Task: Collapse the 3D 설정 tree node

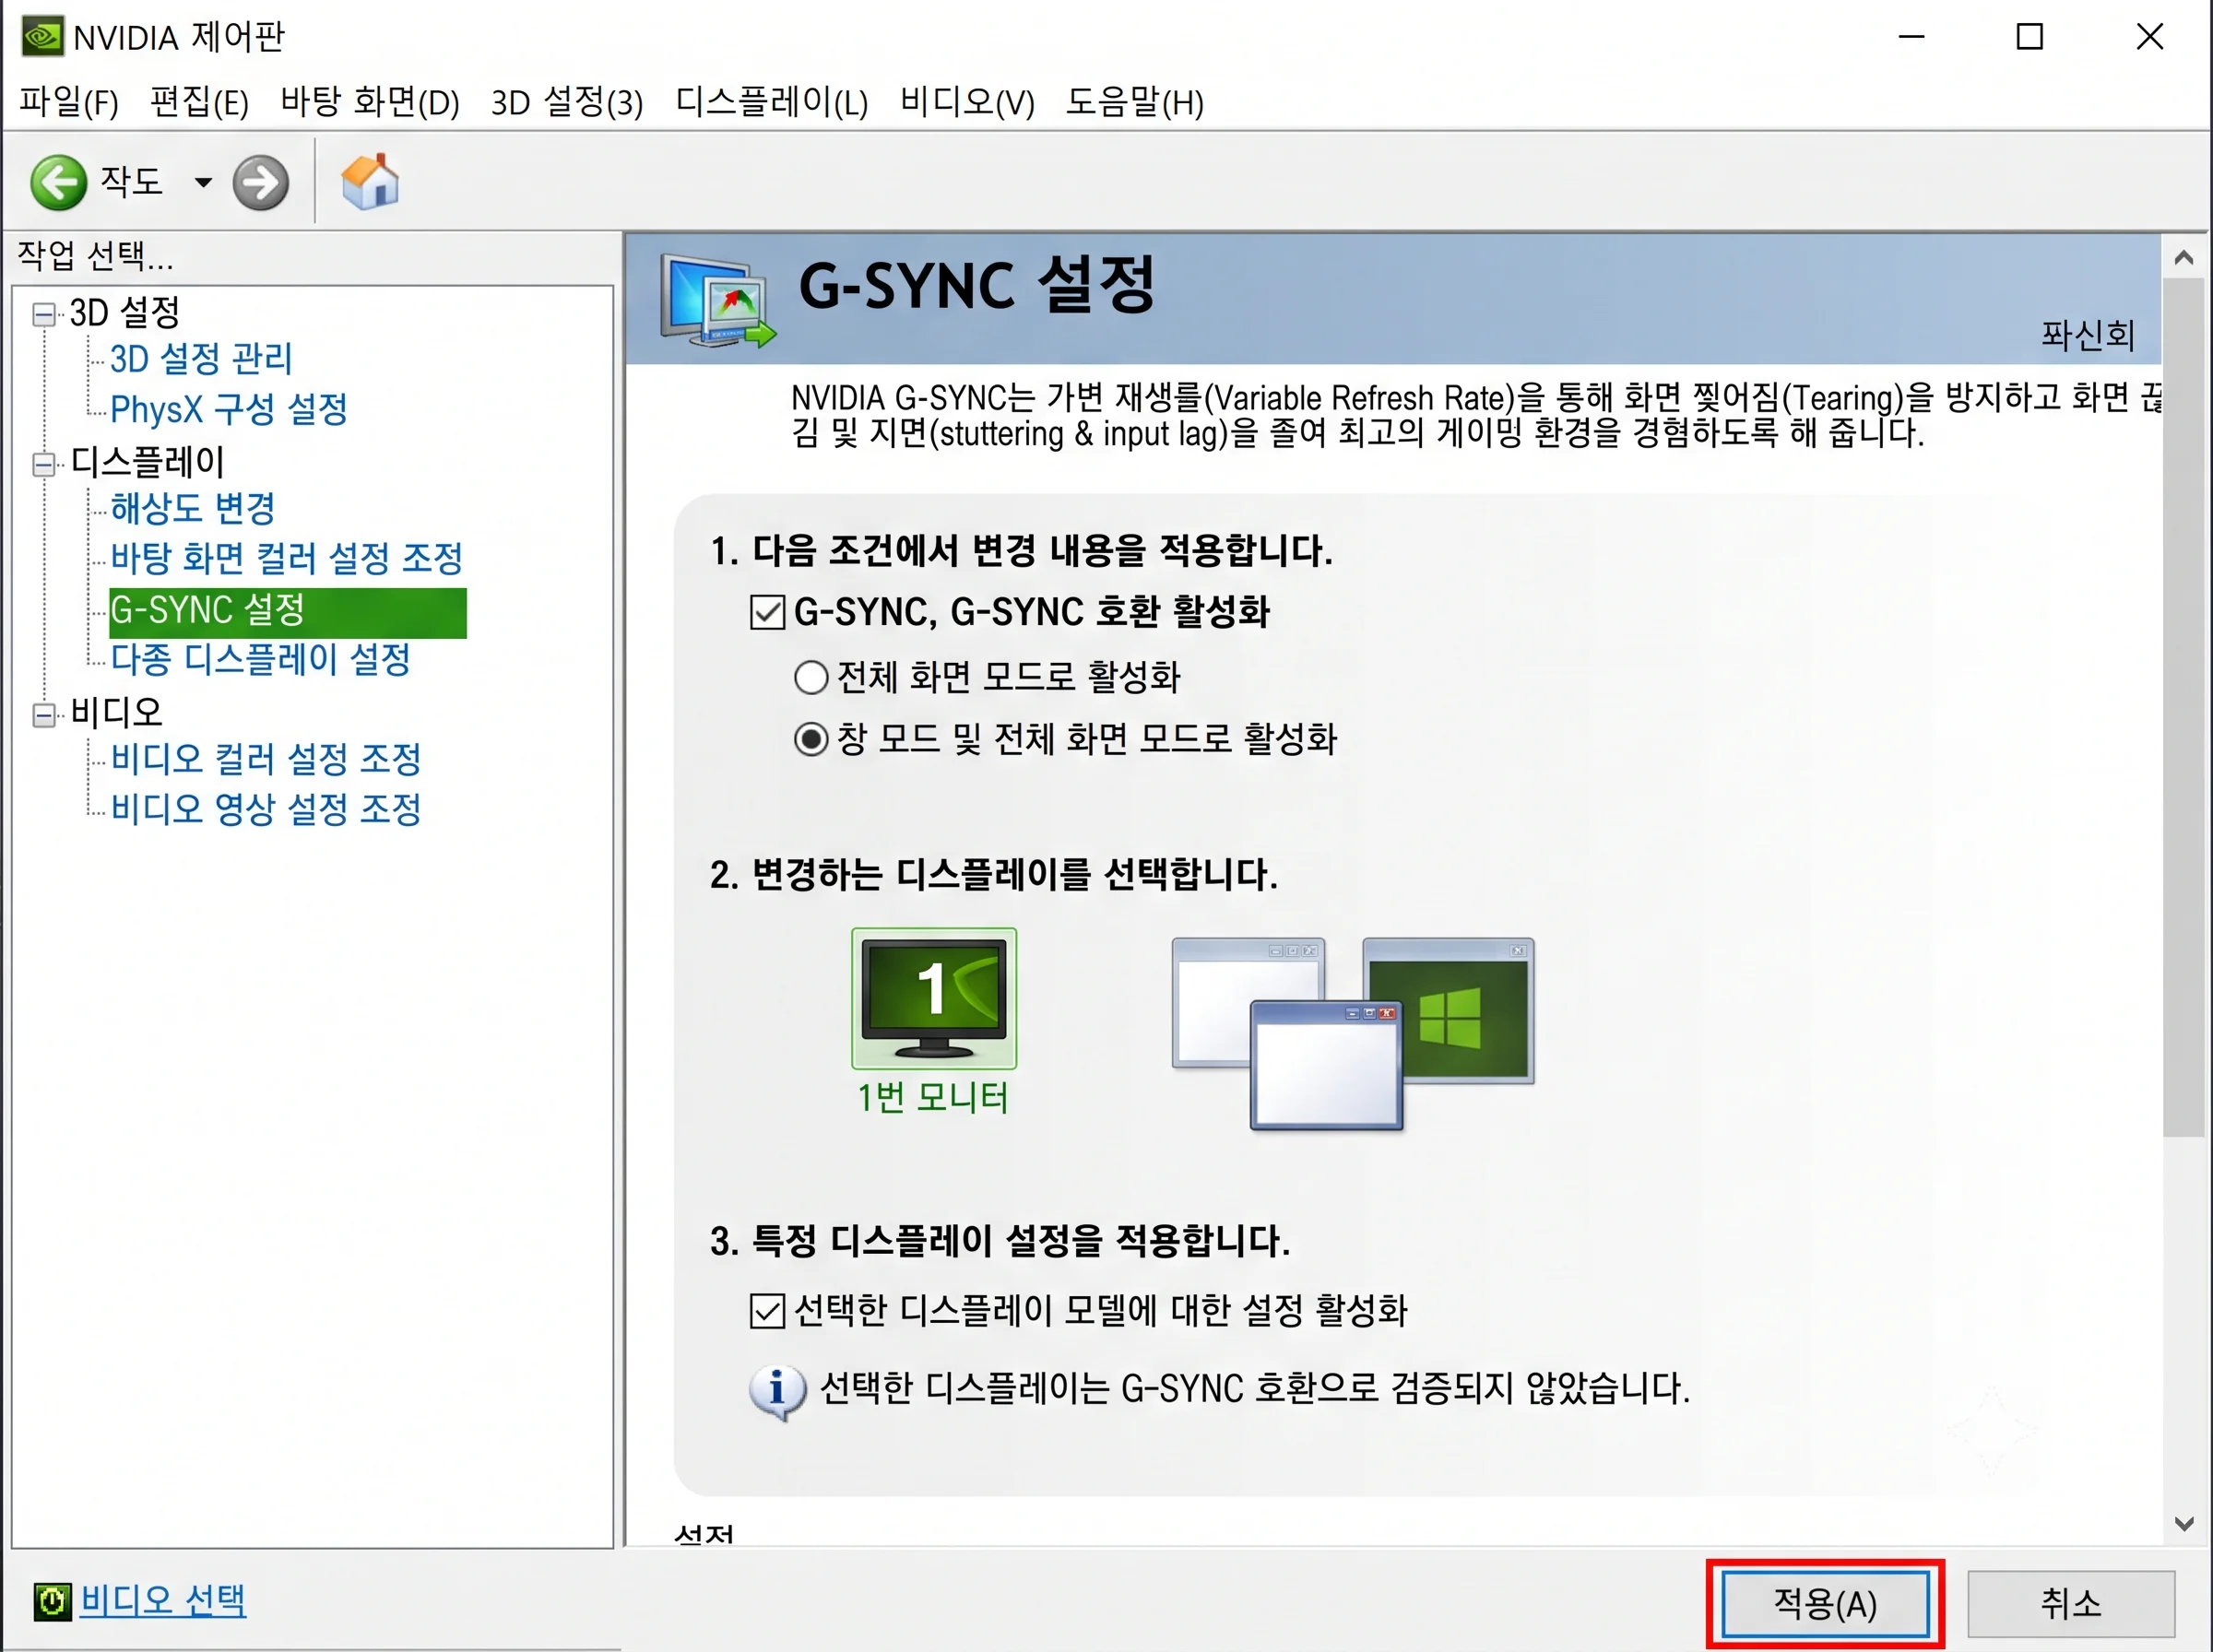Action: click(44, 314)
